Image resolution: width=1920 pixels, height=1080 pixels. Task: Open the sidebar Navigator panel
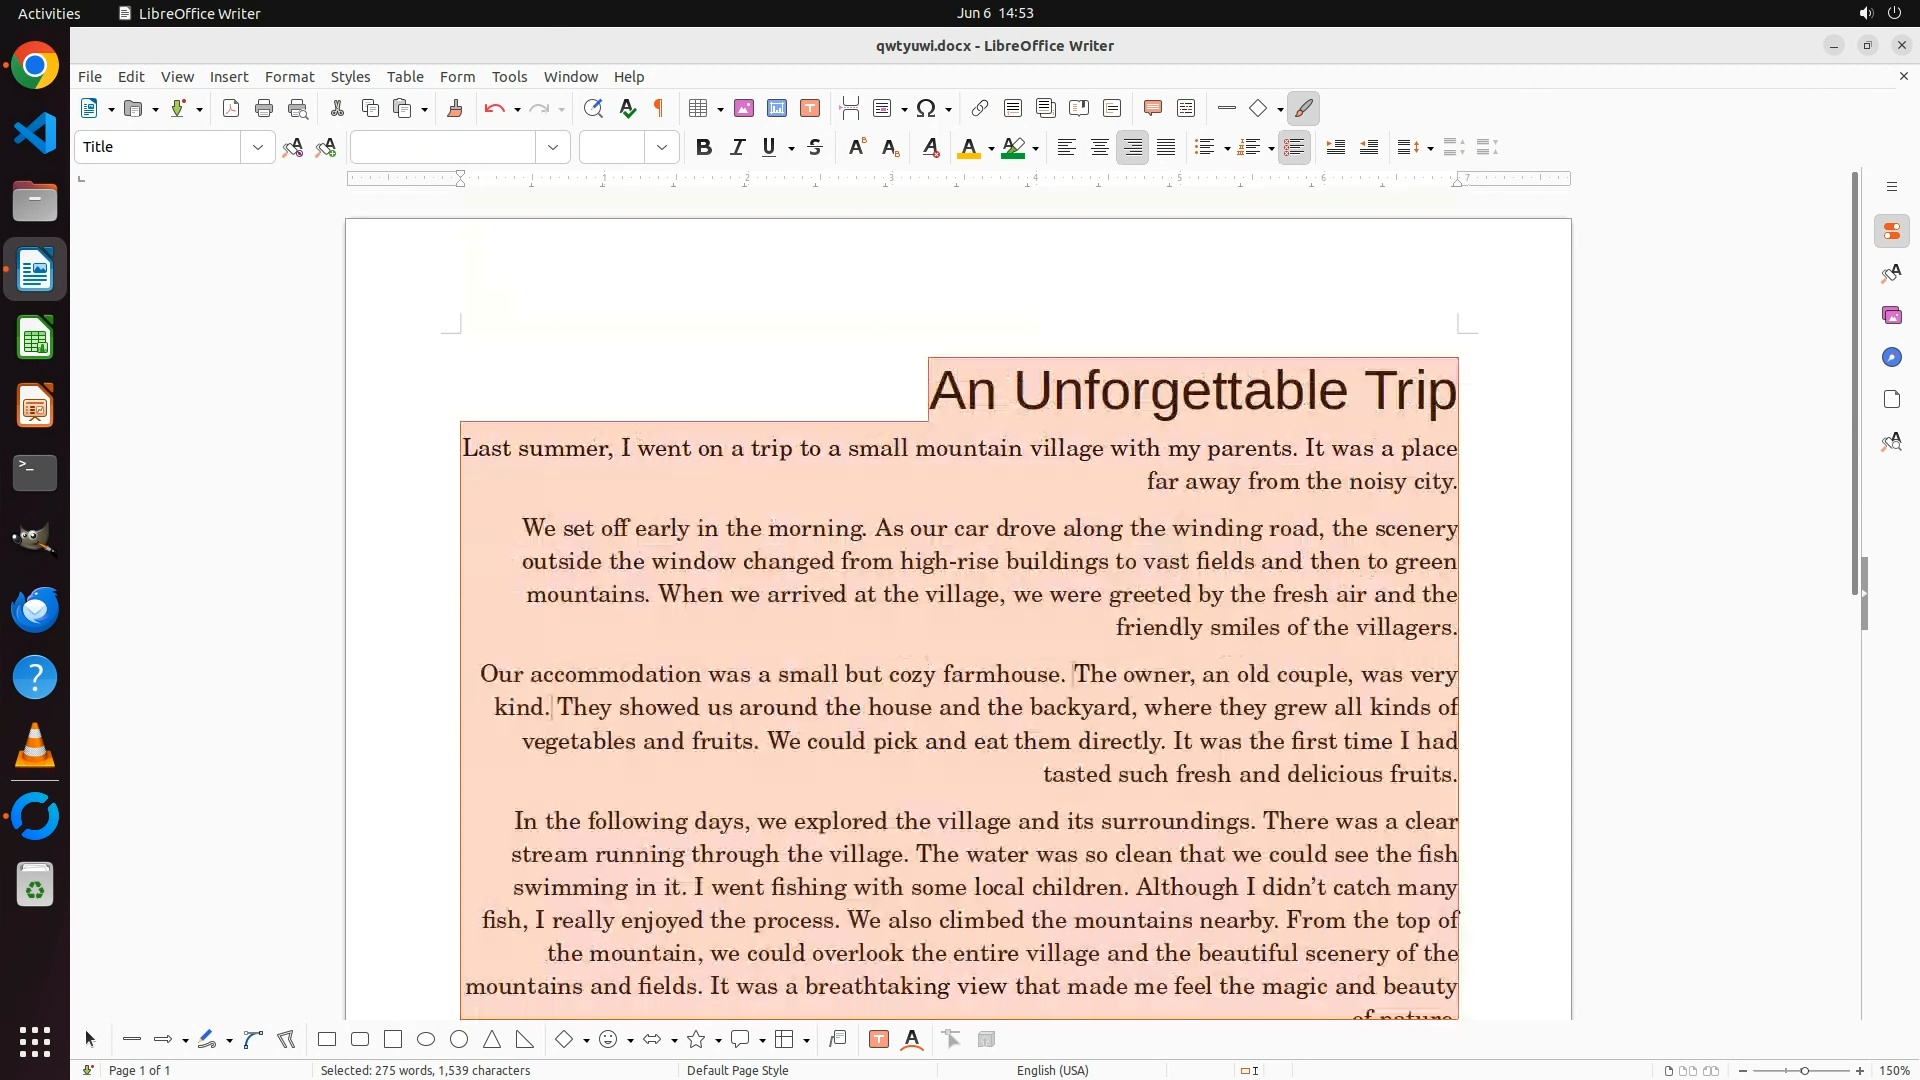1891,358
